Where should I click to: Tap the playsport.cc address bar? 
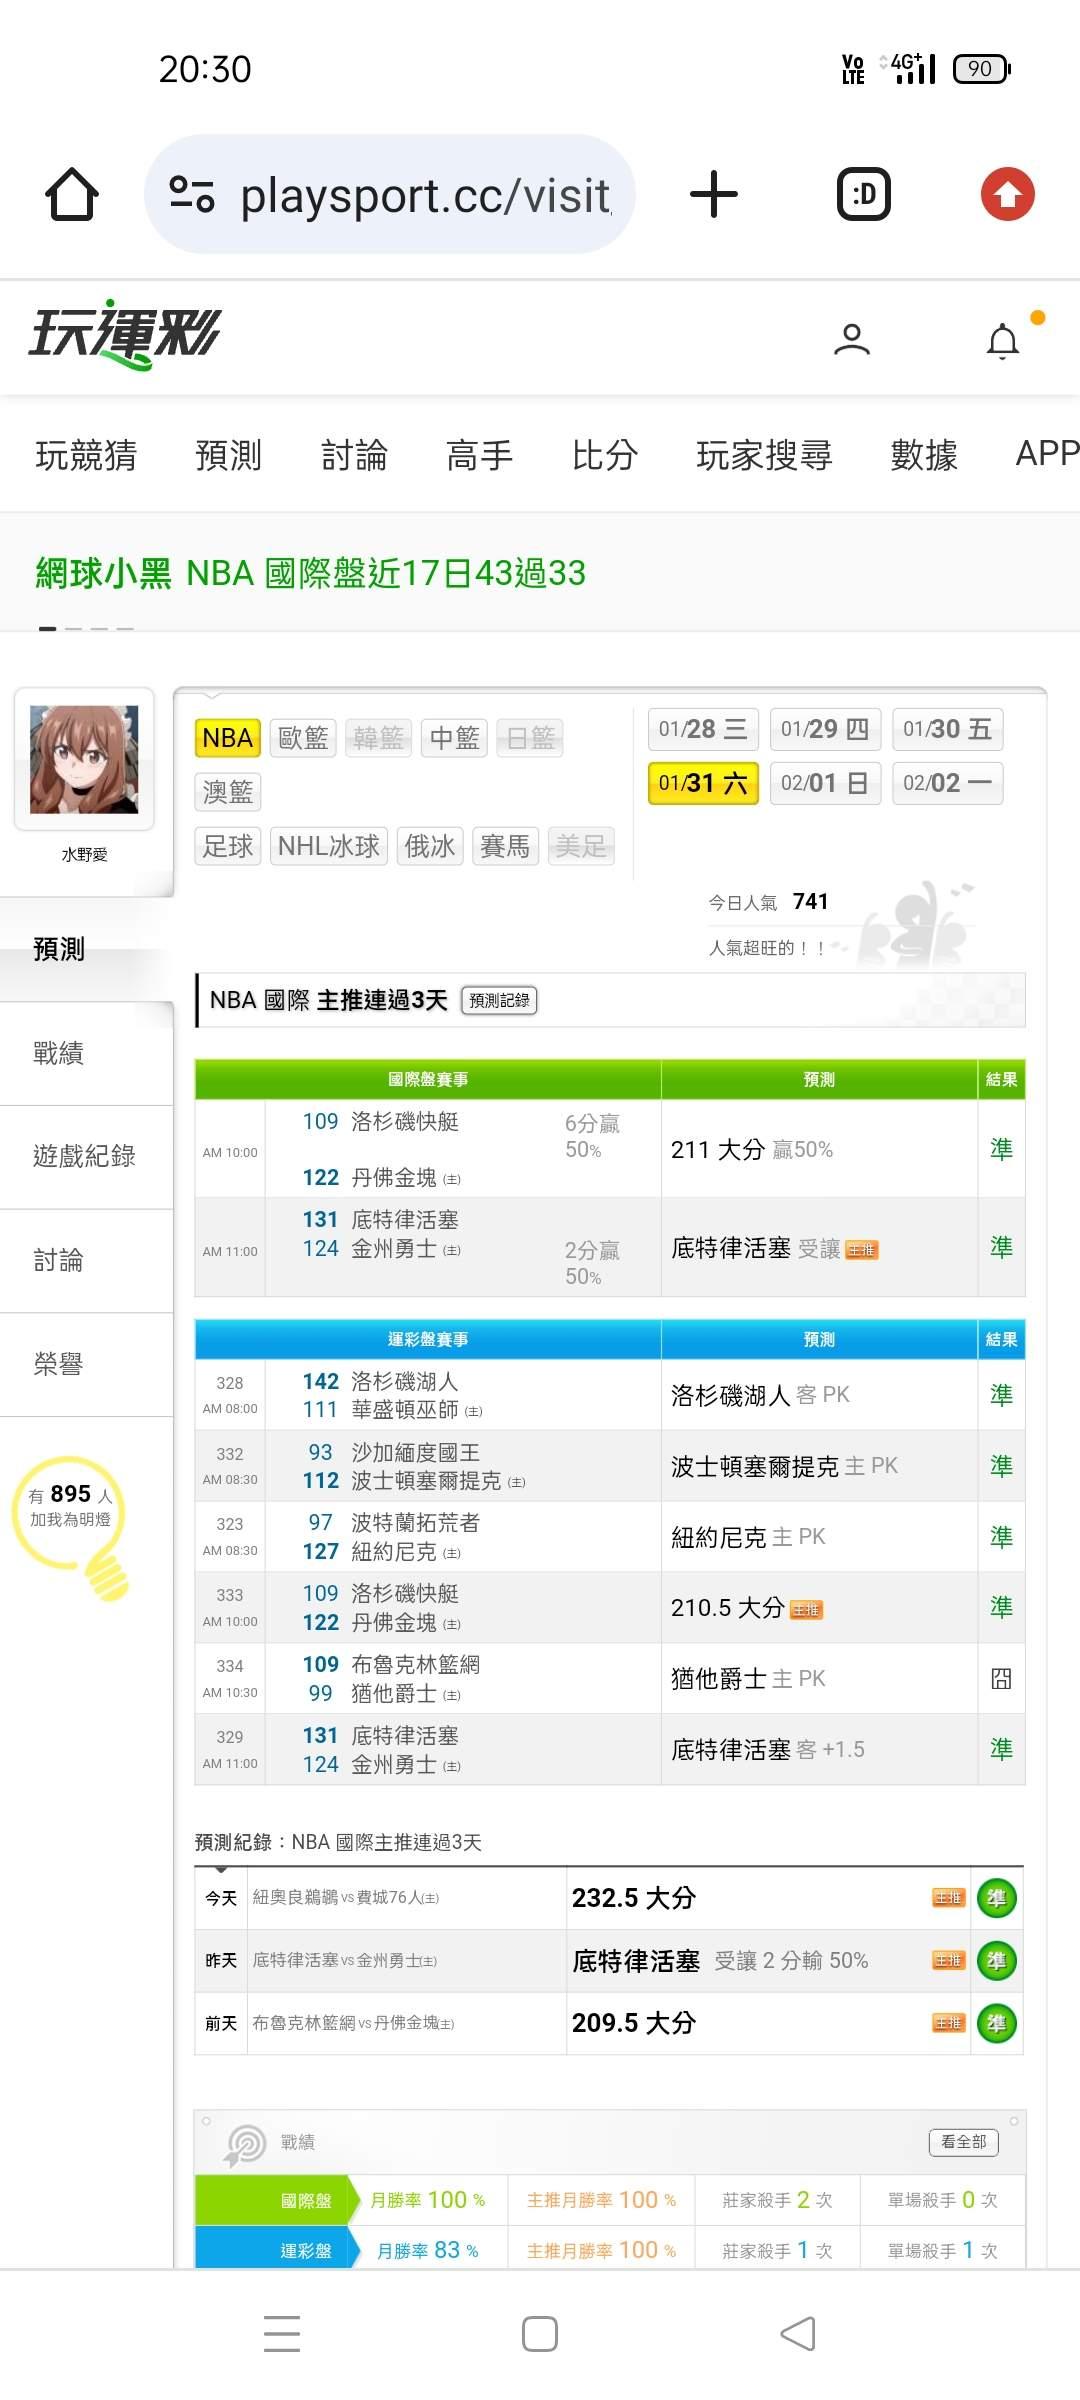pos(390,194)
